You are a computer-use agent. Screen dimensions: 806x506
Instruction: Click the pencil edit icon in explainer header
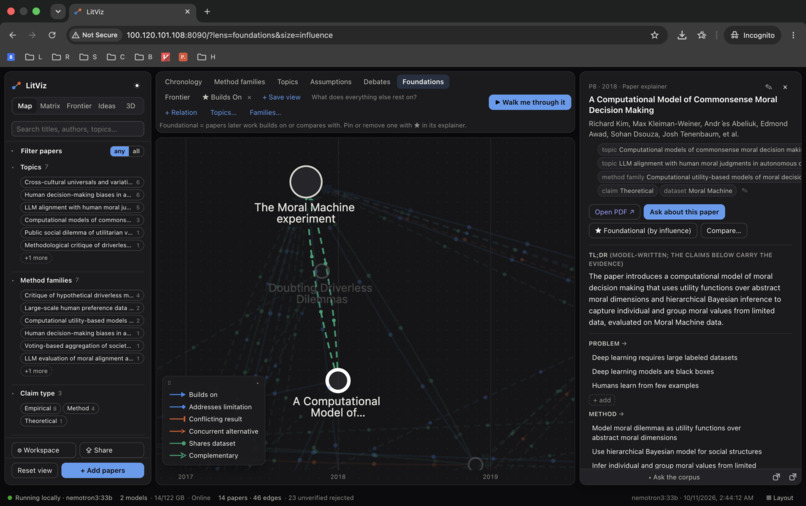768,87
